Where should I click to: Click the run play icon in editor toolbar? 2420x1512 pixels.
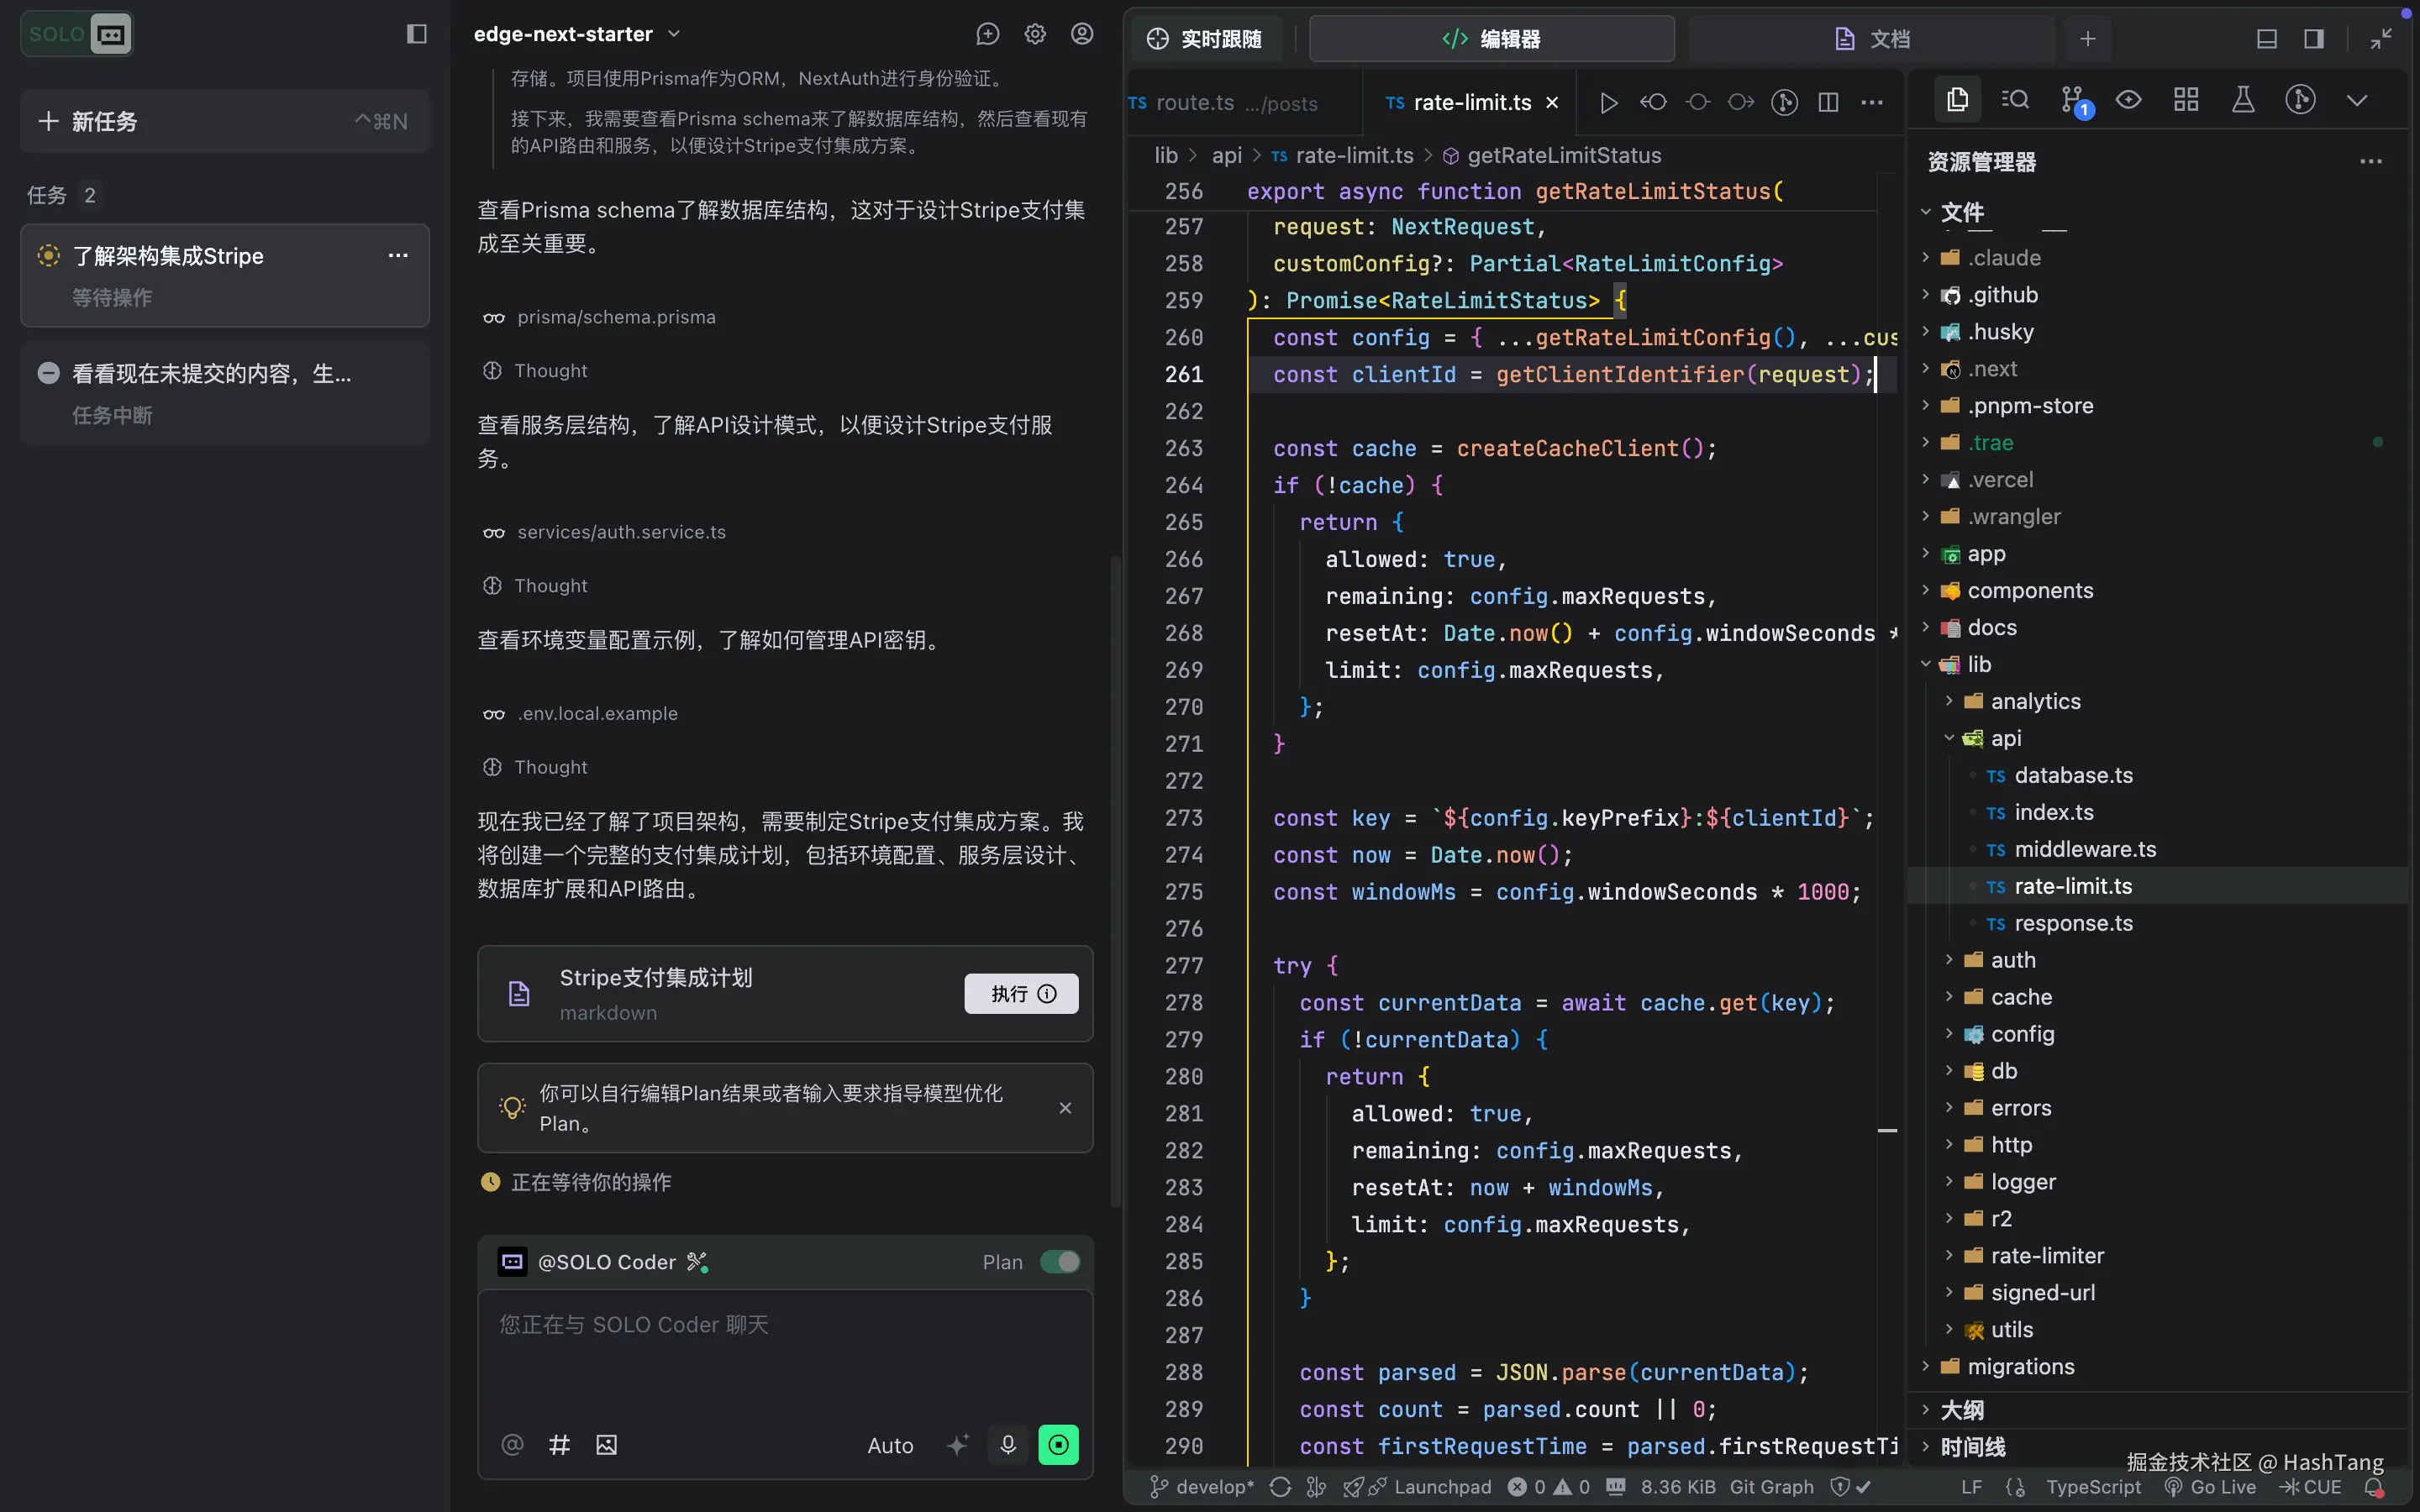coord(1608,102)
